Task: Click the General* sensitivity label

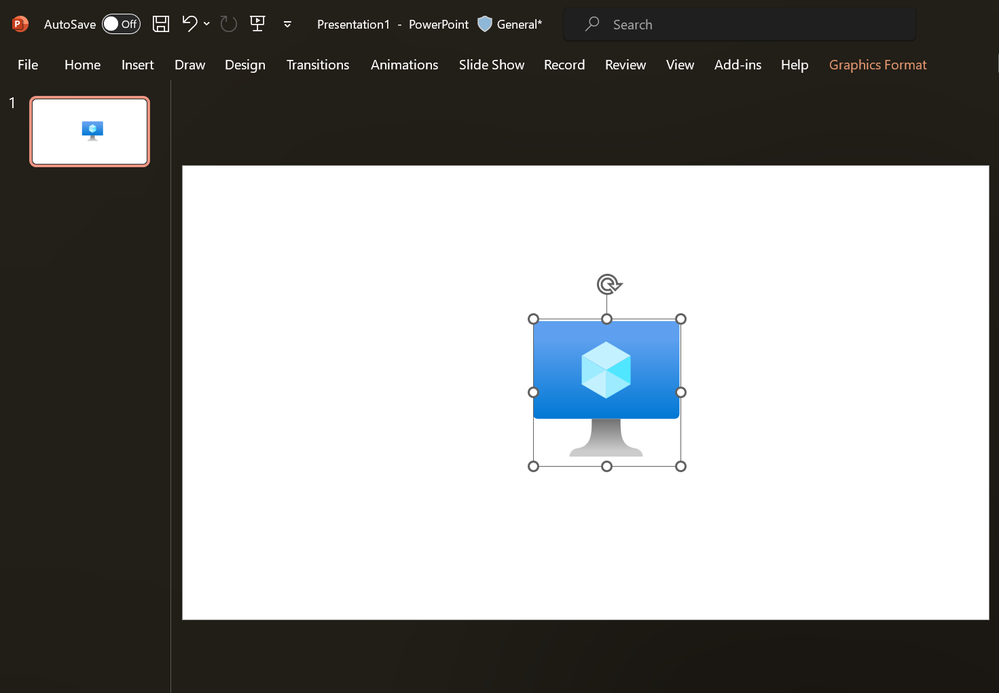Action: click(x=519, y=24)
